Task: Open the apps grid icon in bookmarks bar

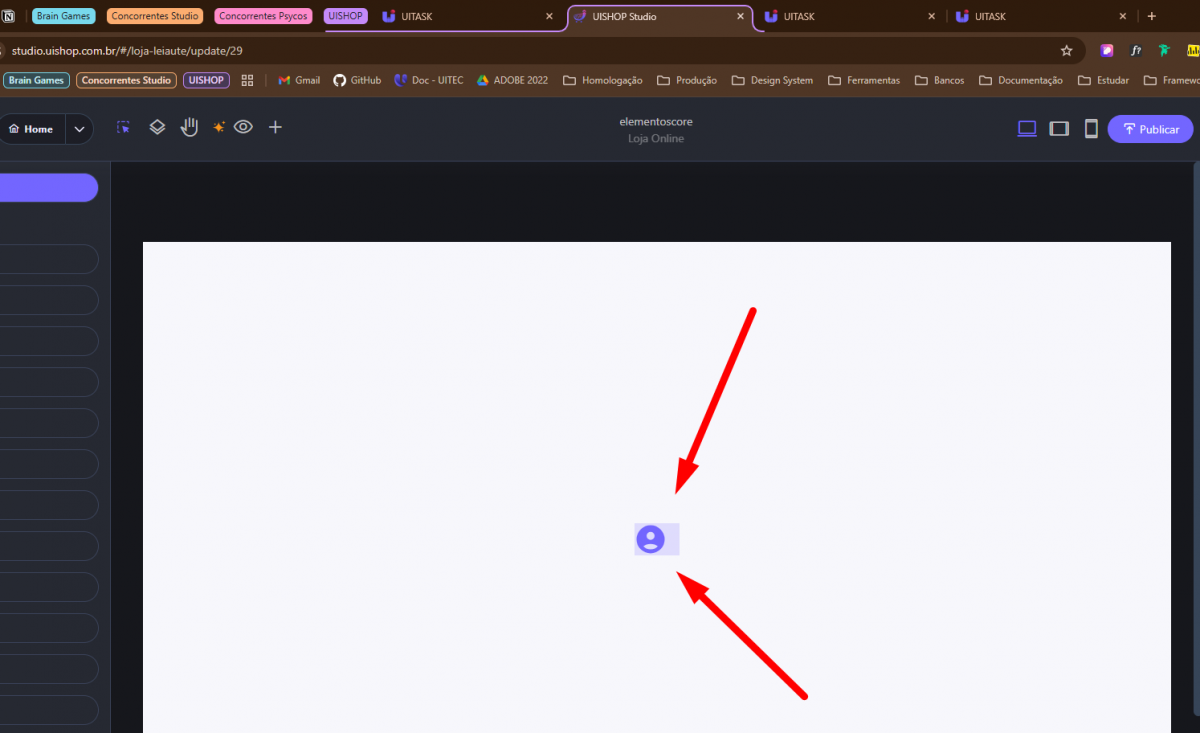Action: [x=248, y=80]
